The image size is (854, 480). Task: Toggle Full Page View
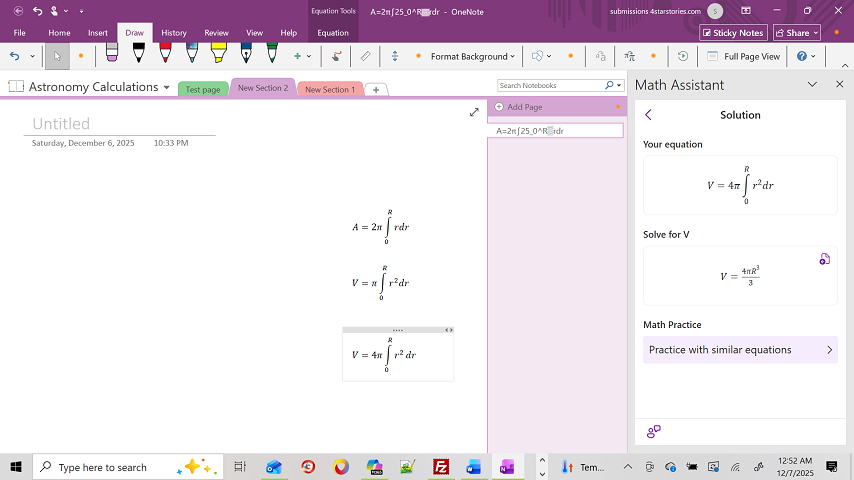point(743,56)
